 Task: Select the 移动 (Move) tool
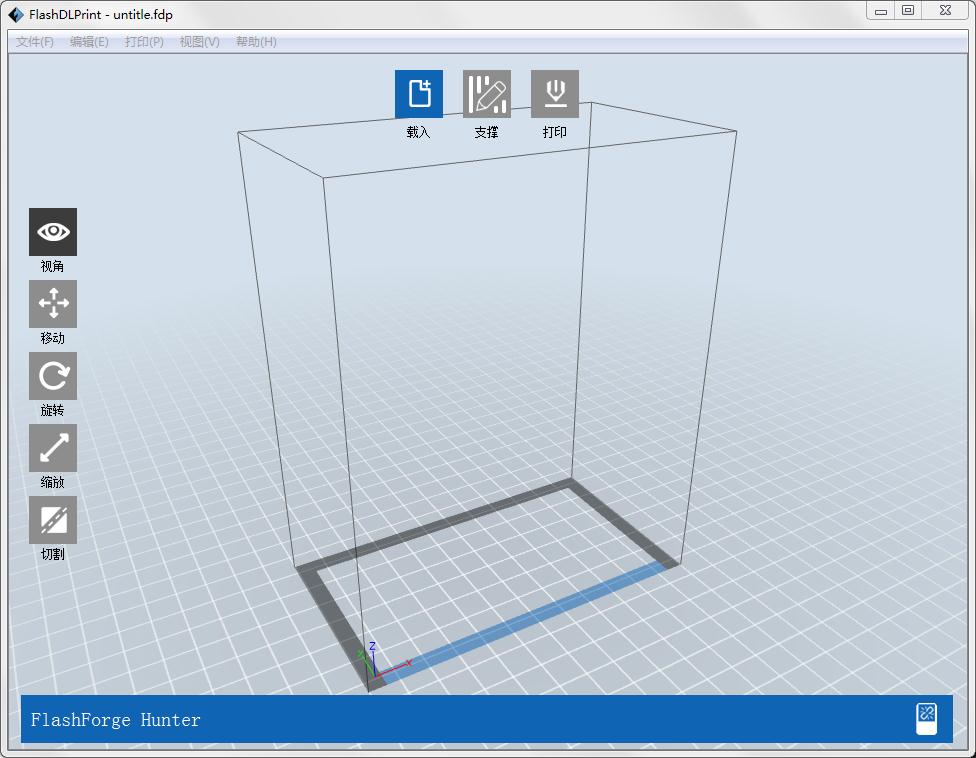tap(53, 304)
